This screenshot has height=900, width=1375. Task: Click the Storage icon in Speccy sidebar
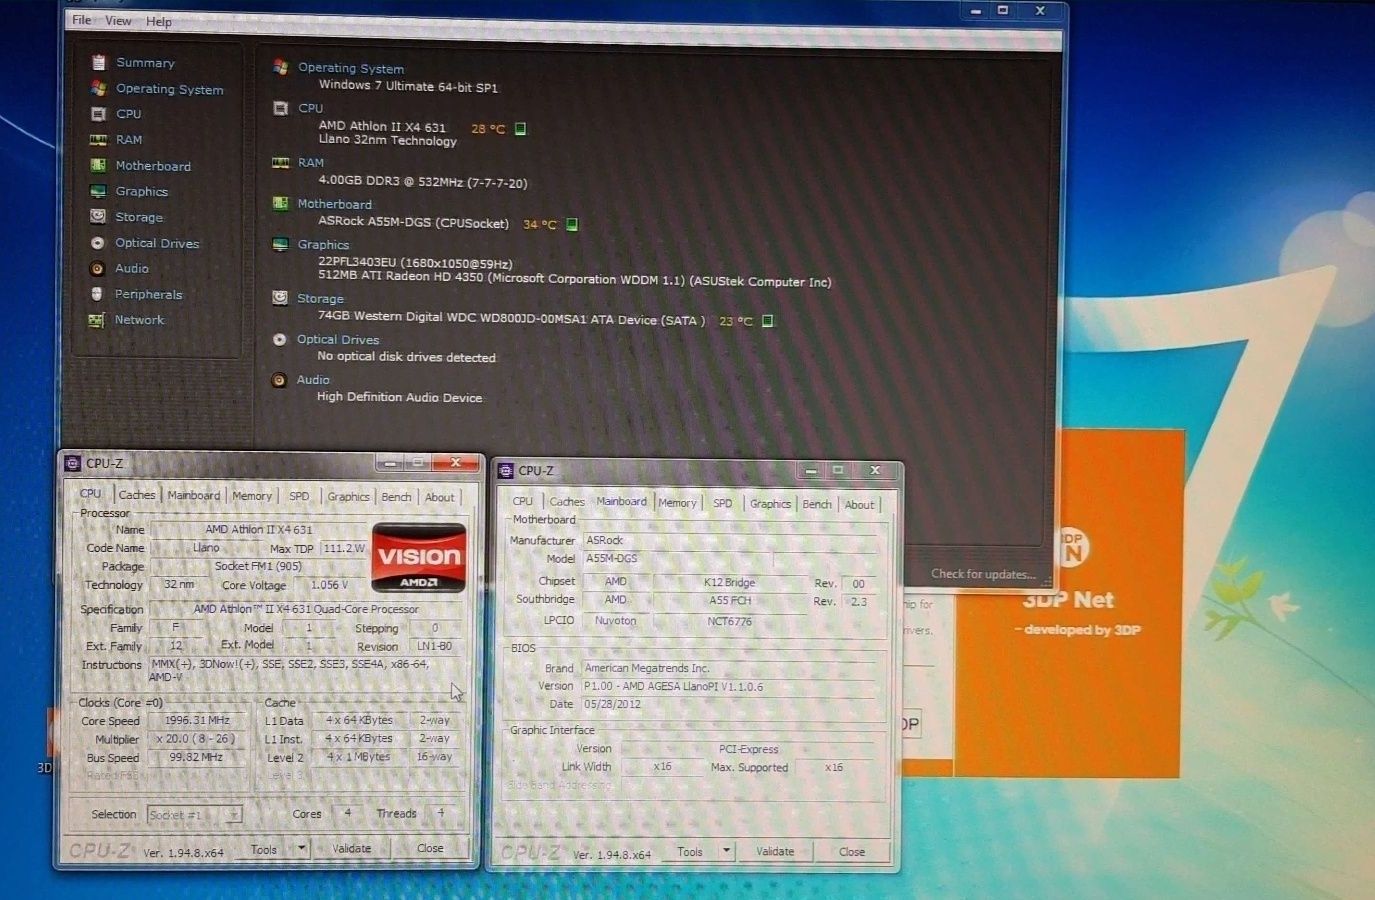coord(97,216)
